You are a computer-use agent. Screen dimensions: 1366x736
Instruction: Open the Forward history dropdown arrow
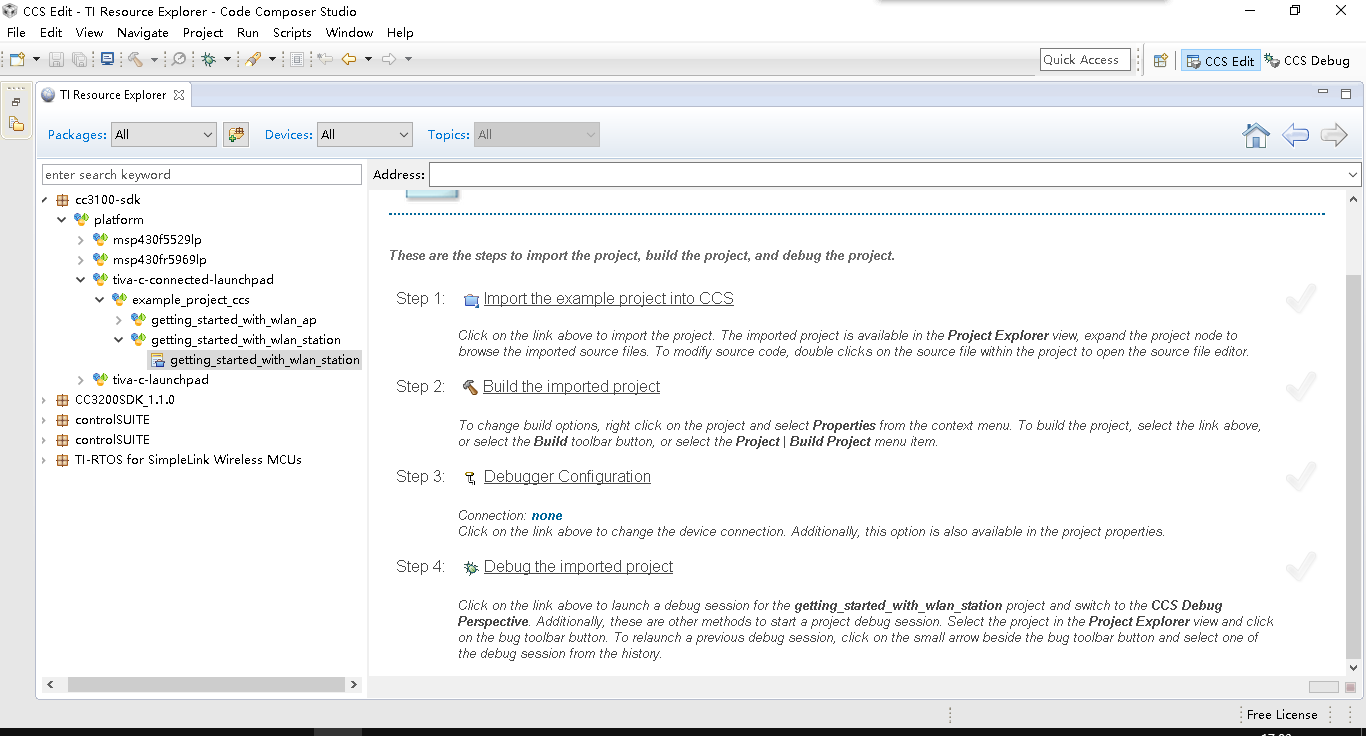point(408,60)
